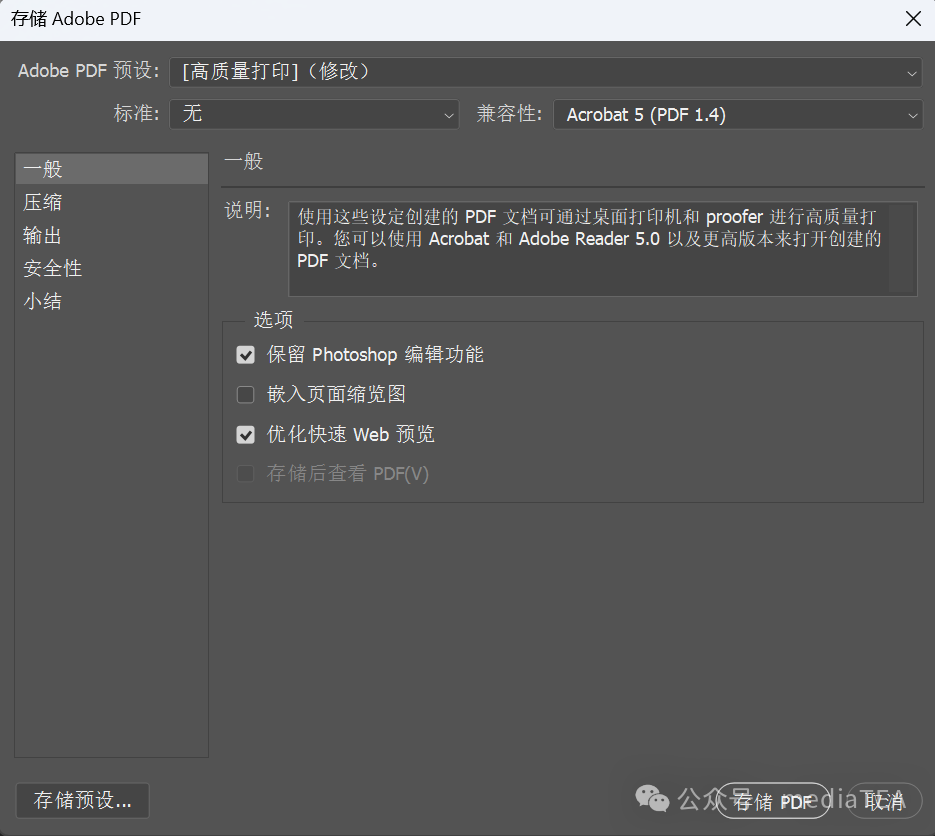The image size is (935, 836).
Task: Click the 存储 PDF button
Action: pos(773,801)
